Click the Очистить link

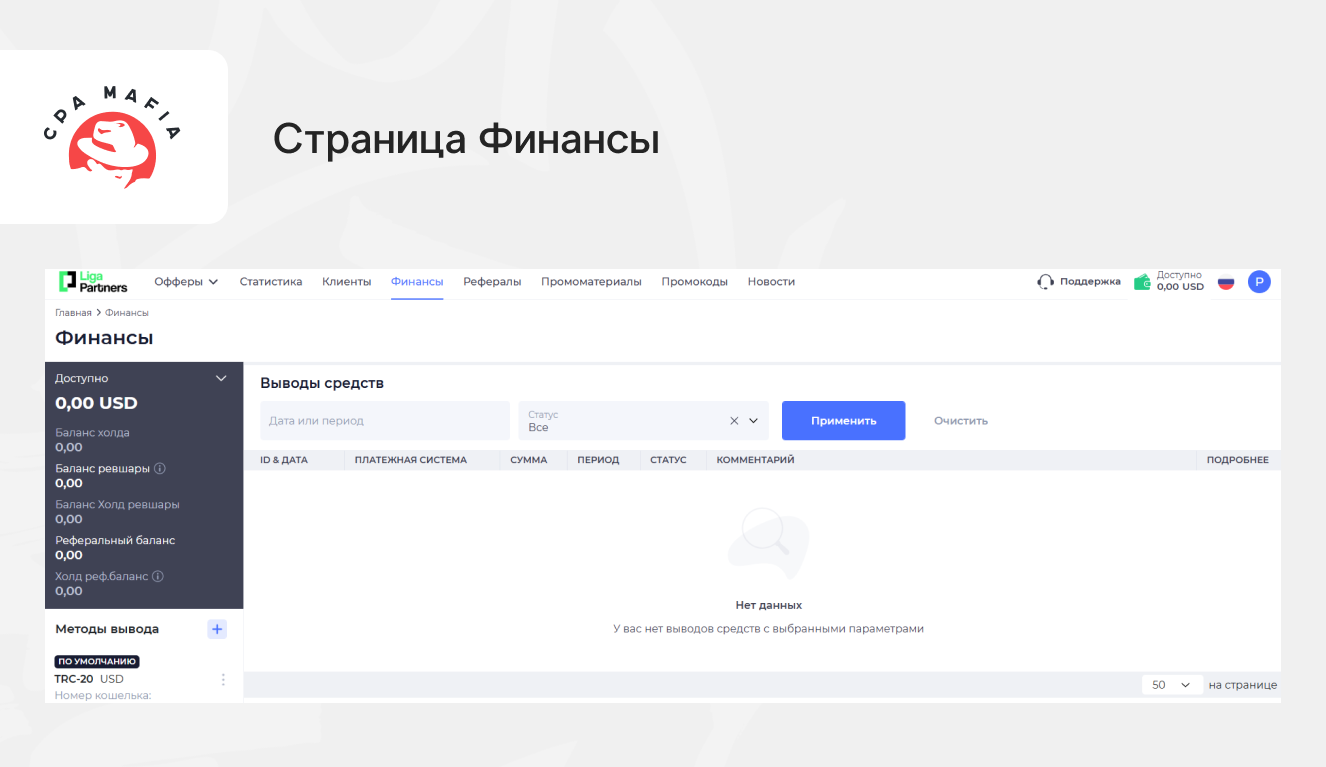(x=960, y=421)
